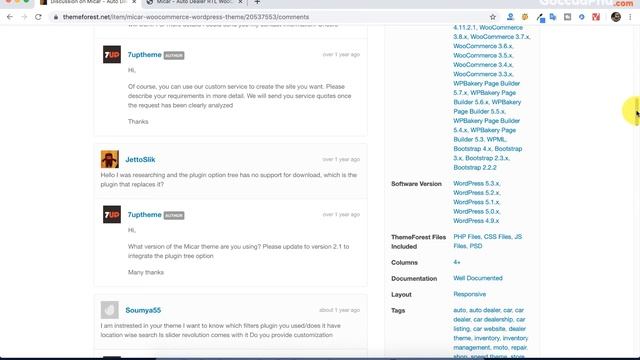Open CSS Files link
Viewport: 640px width, 360px height.
pos(498,237)
